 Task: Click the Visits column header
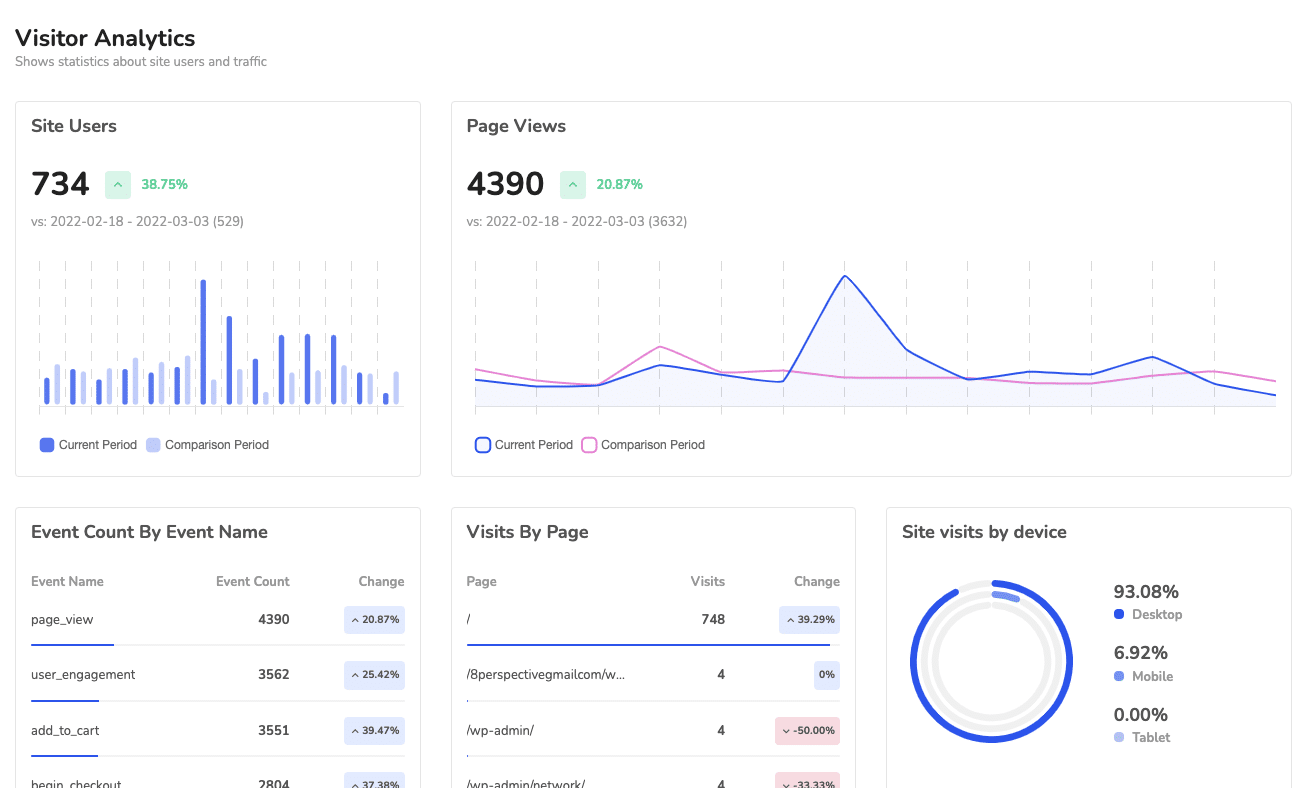708,581
